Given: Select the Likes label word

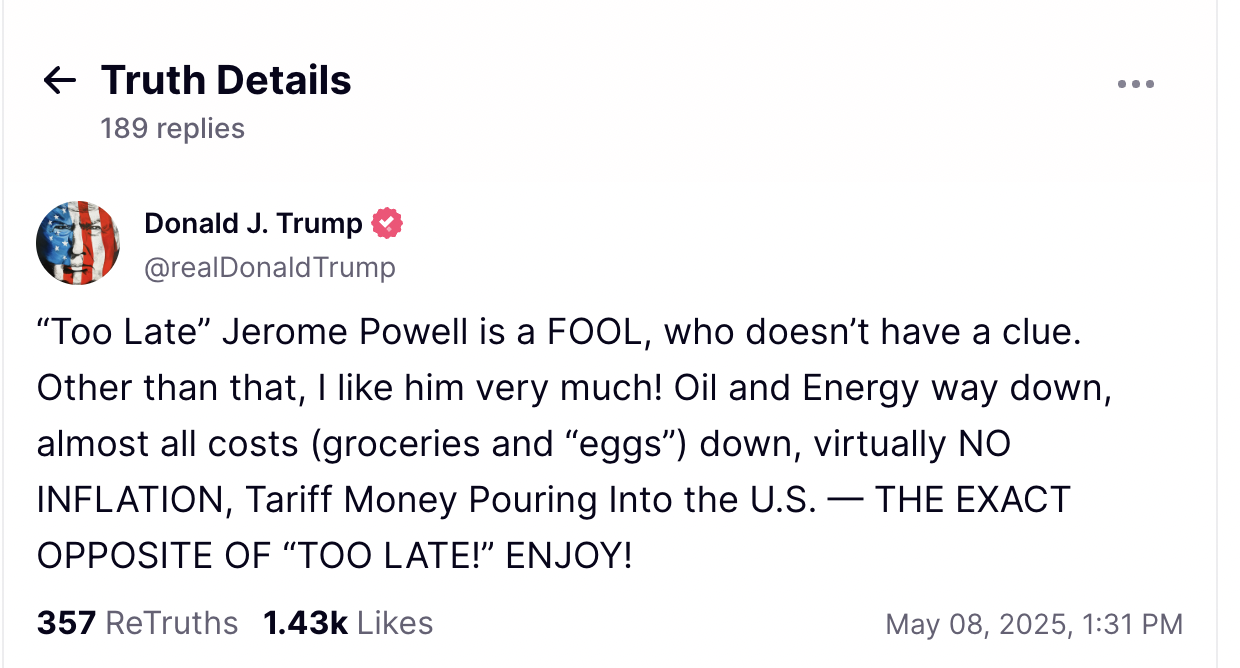Looking at the screenshot, I should pyautogui.click(x=395, y=623).
